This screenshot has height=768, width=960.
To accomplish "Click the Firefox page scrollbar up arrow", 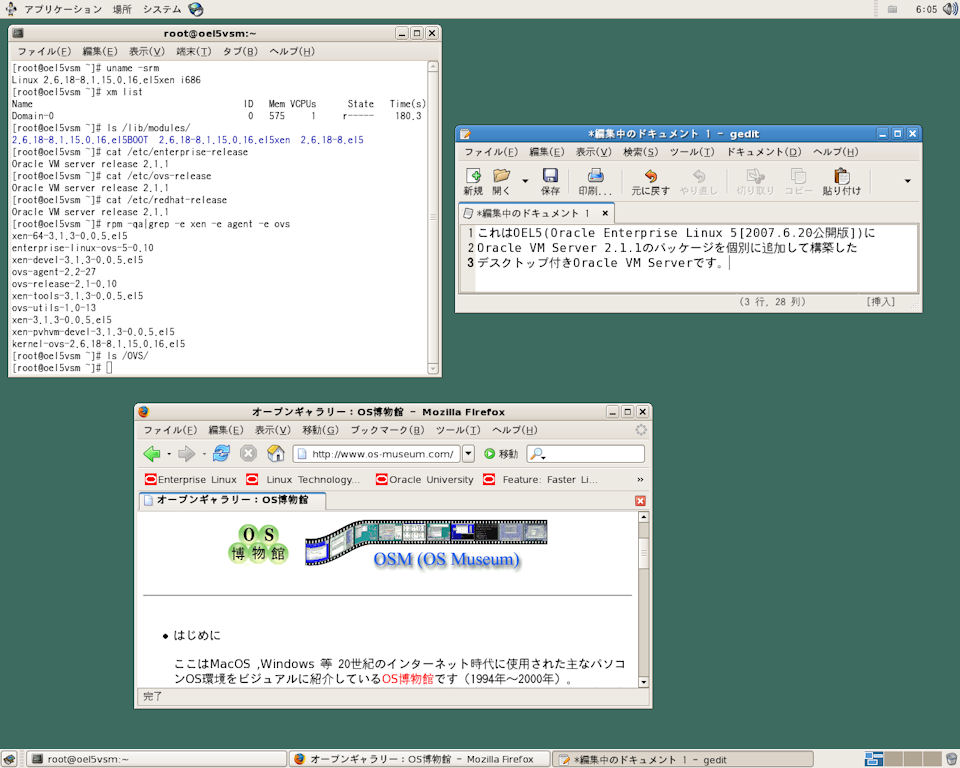I will (643, 517).
